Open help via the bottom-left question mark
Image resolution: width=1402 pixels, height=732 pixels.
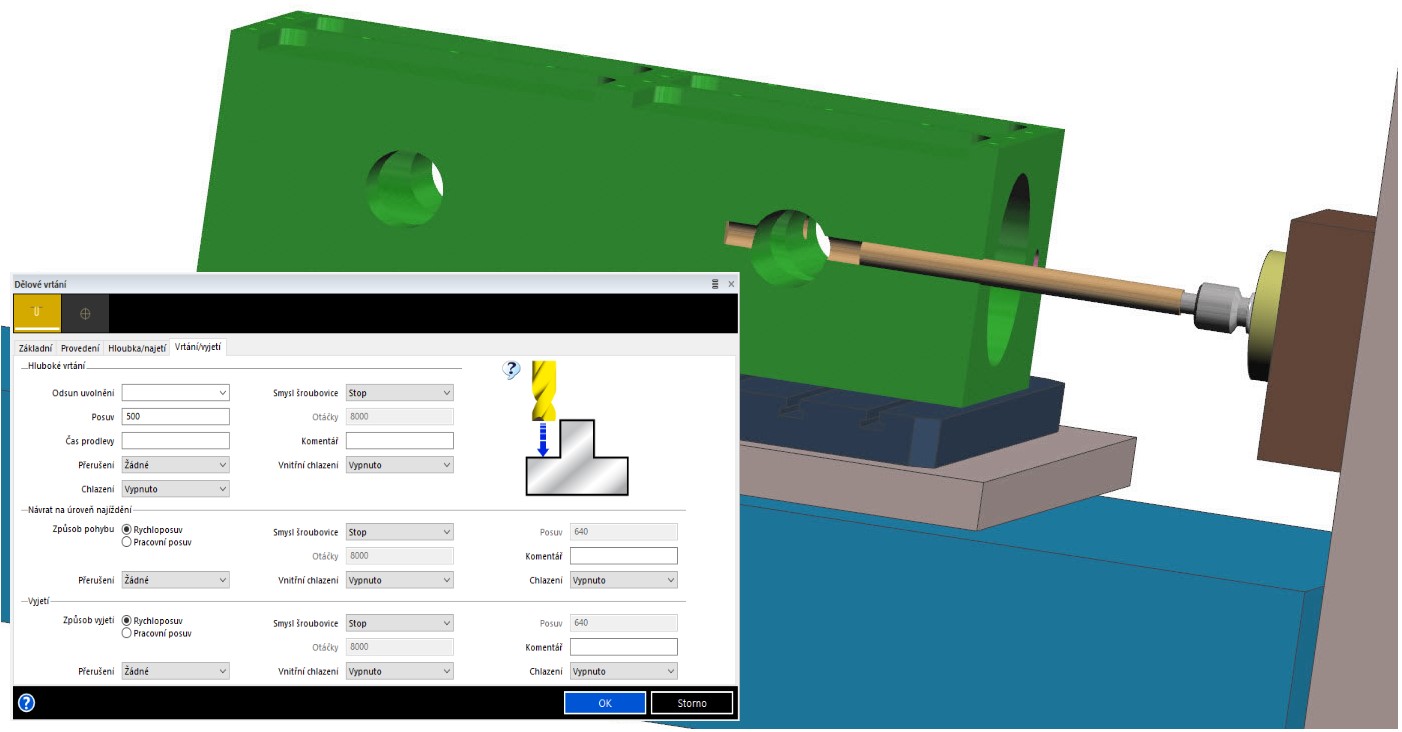tap(27, 703)
